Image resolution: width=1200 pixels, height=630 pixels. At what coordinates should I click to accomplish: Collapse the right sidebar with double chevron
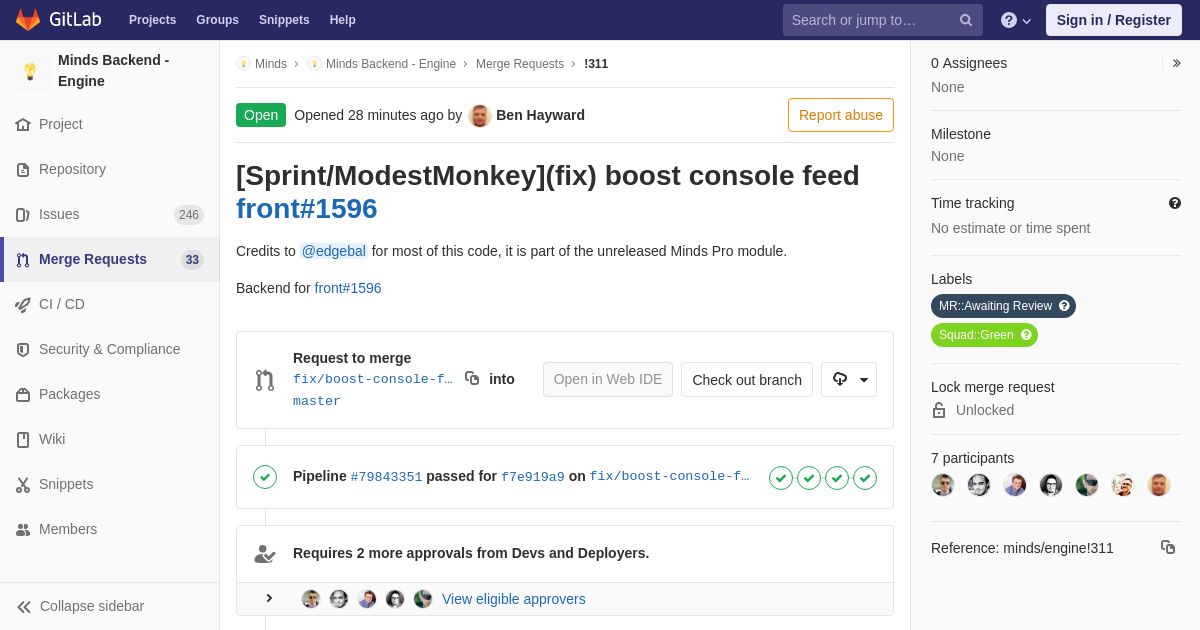pos(1177,63)
